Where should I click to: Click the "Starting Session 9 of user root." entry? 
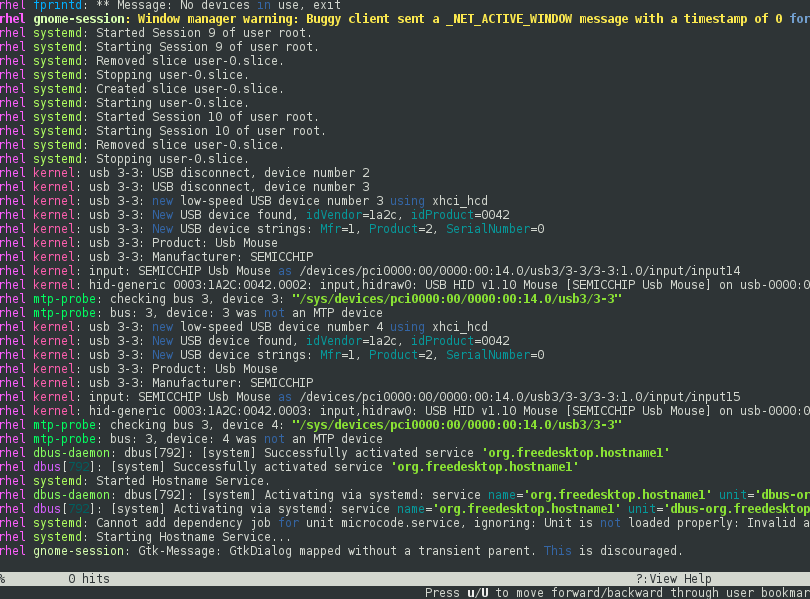pyautogui.click(x=160, y=47)
